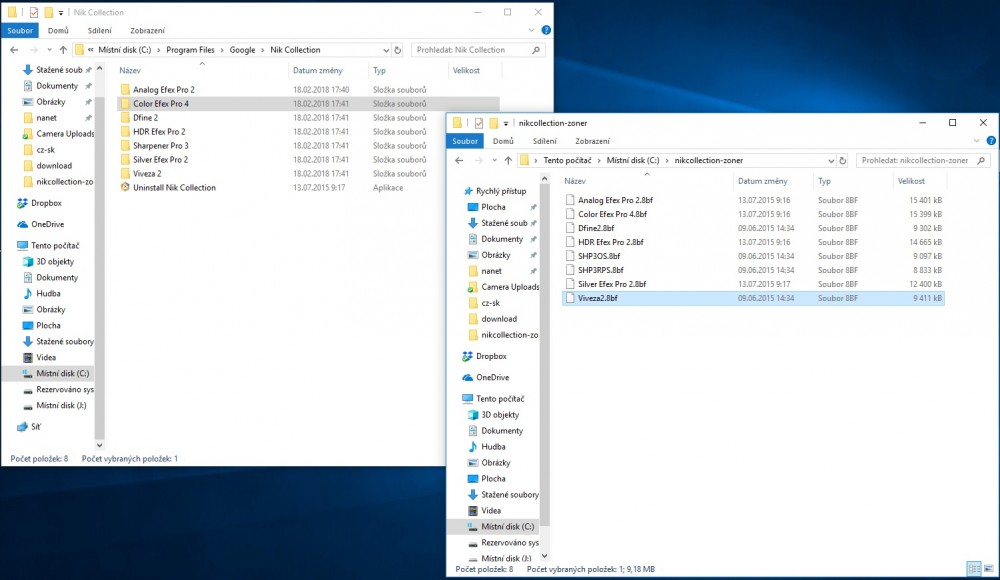The height and width of the screenshot is (580, 1000).
Task: Click Soubor button in the nikcollection-zoner window
Action: [x=465, y=142]
